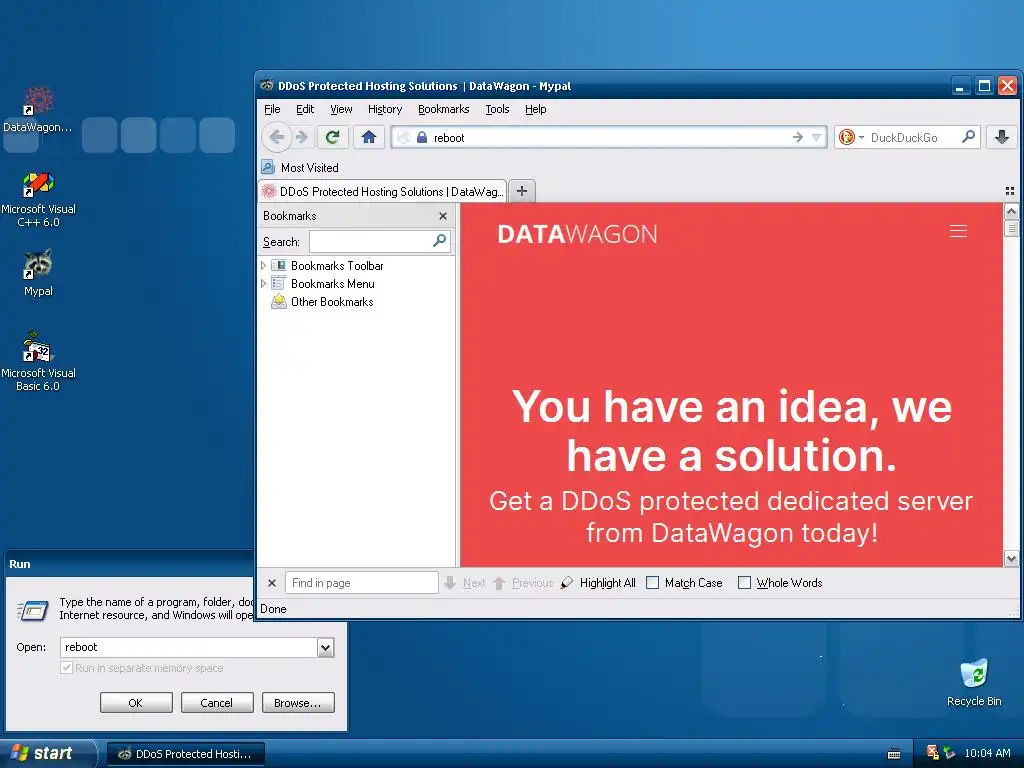The width and height of the screenshot is (1024, 768).
Task: Select the DDoS Protected Hosting Solutions tab
Action: coord(383,191)
